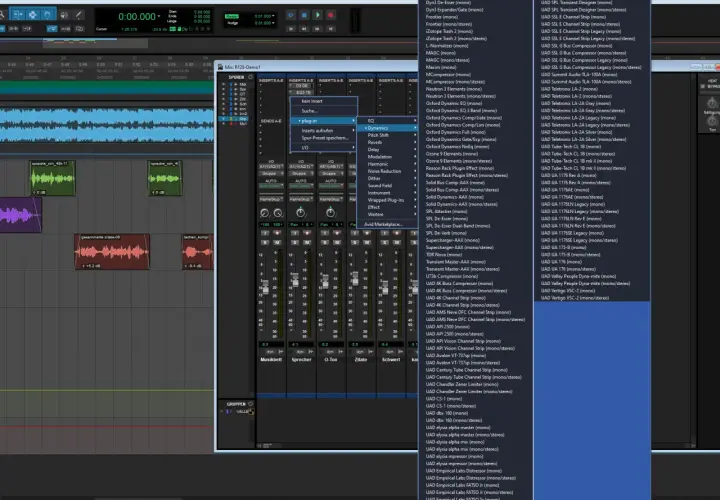This screenshot has height=500, width=720.
Task: Select Suche... in the insert menu
Action: (324, 111)
